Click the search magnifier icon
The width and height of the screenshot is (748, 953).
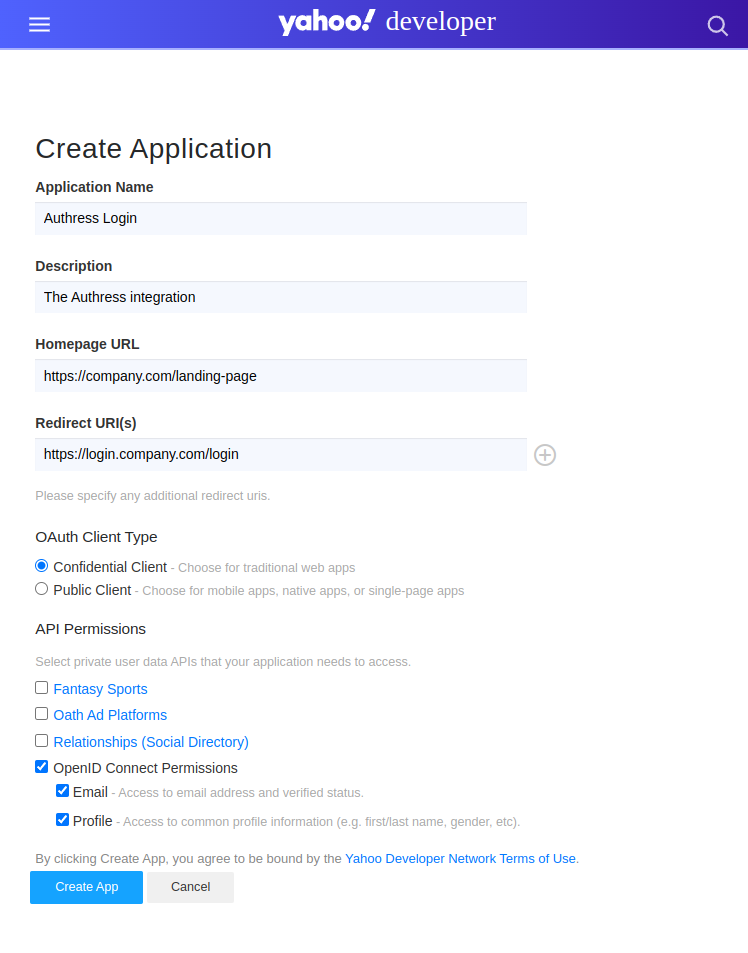pos(718,26)
